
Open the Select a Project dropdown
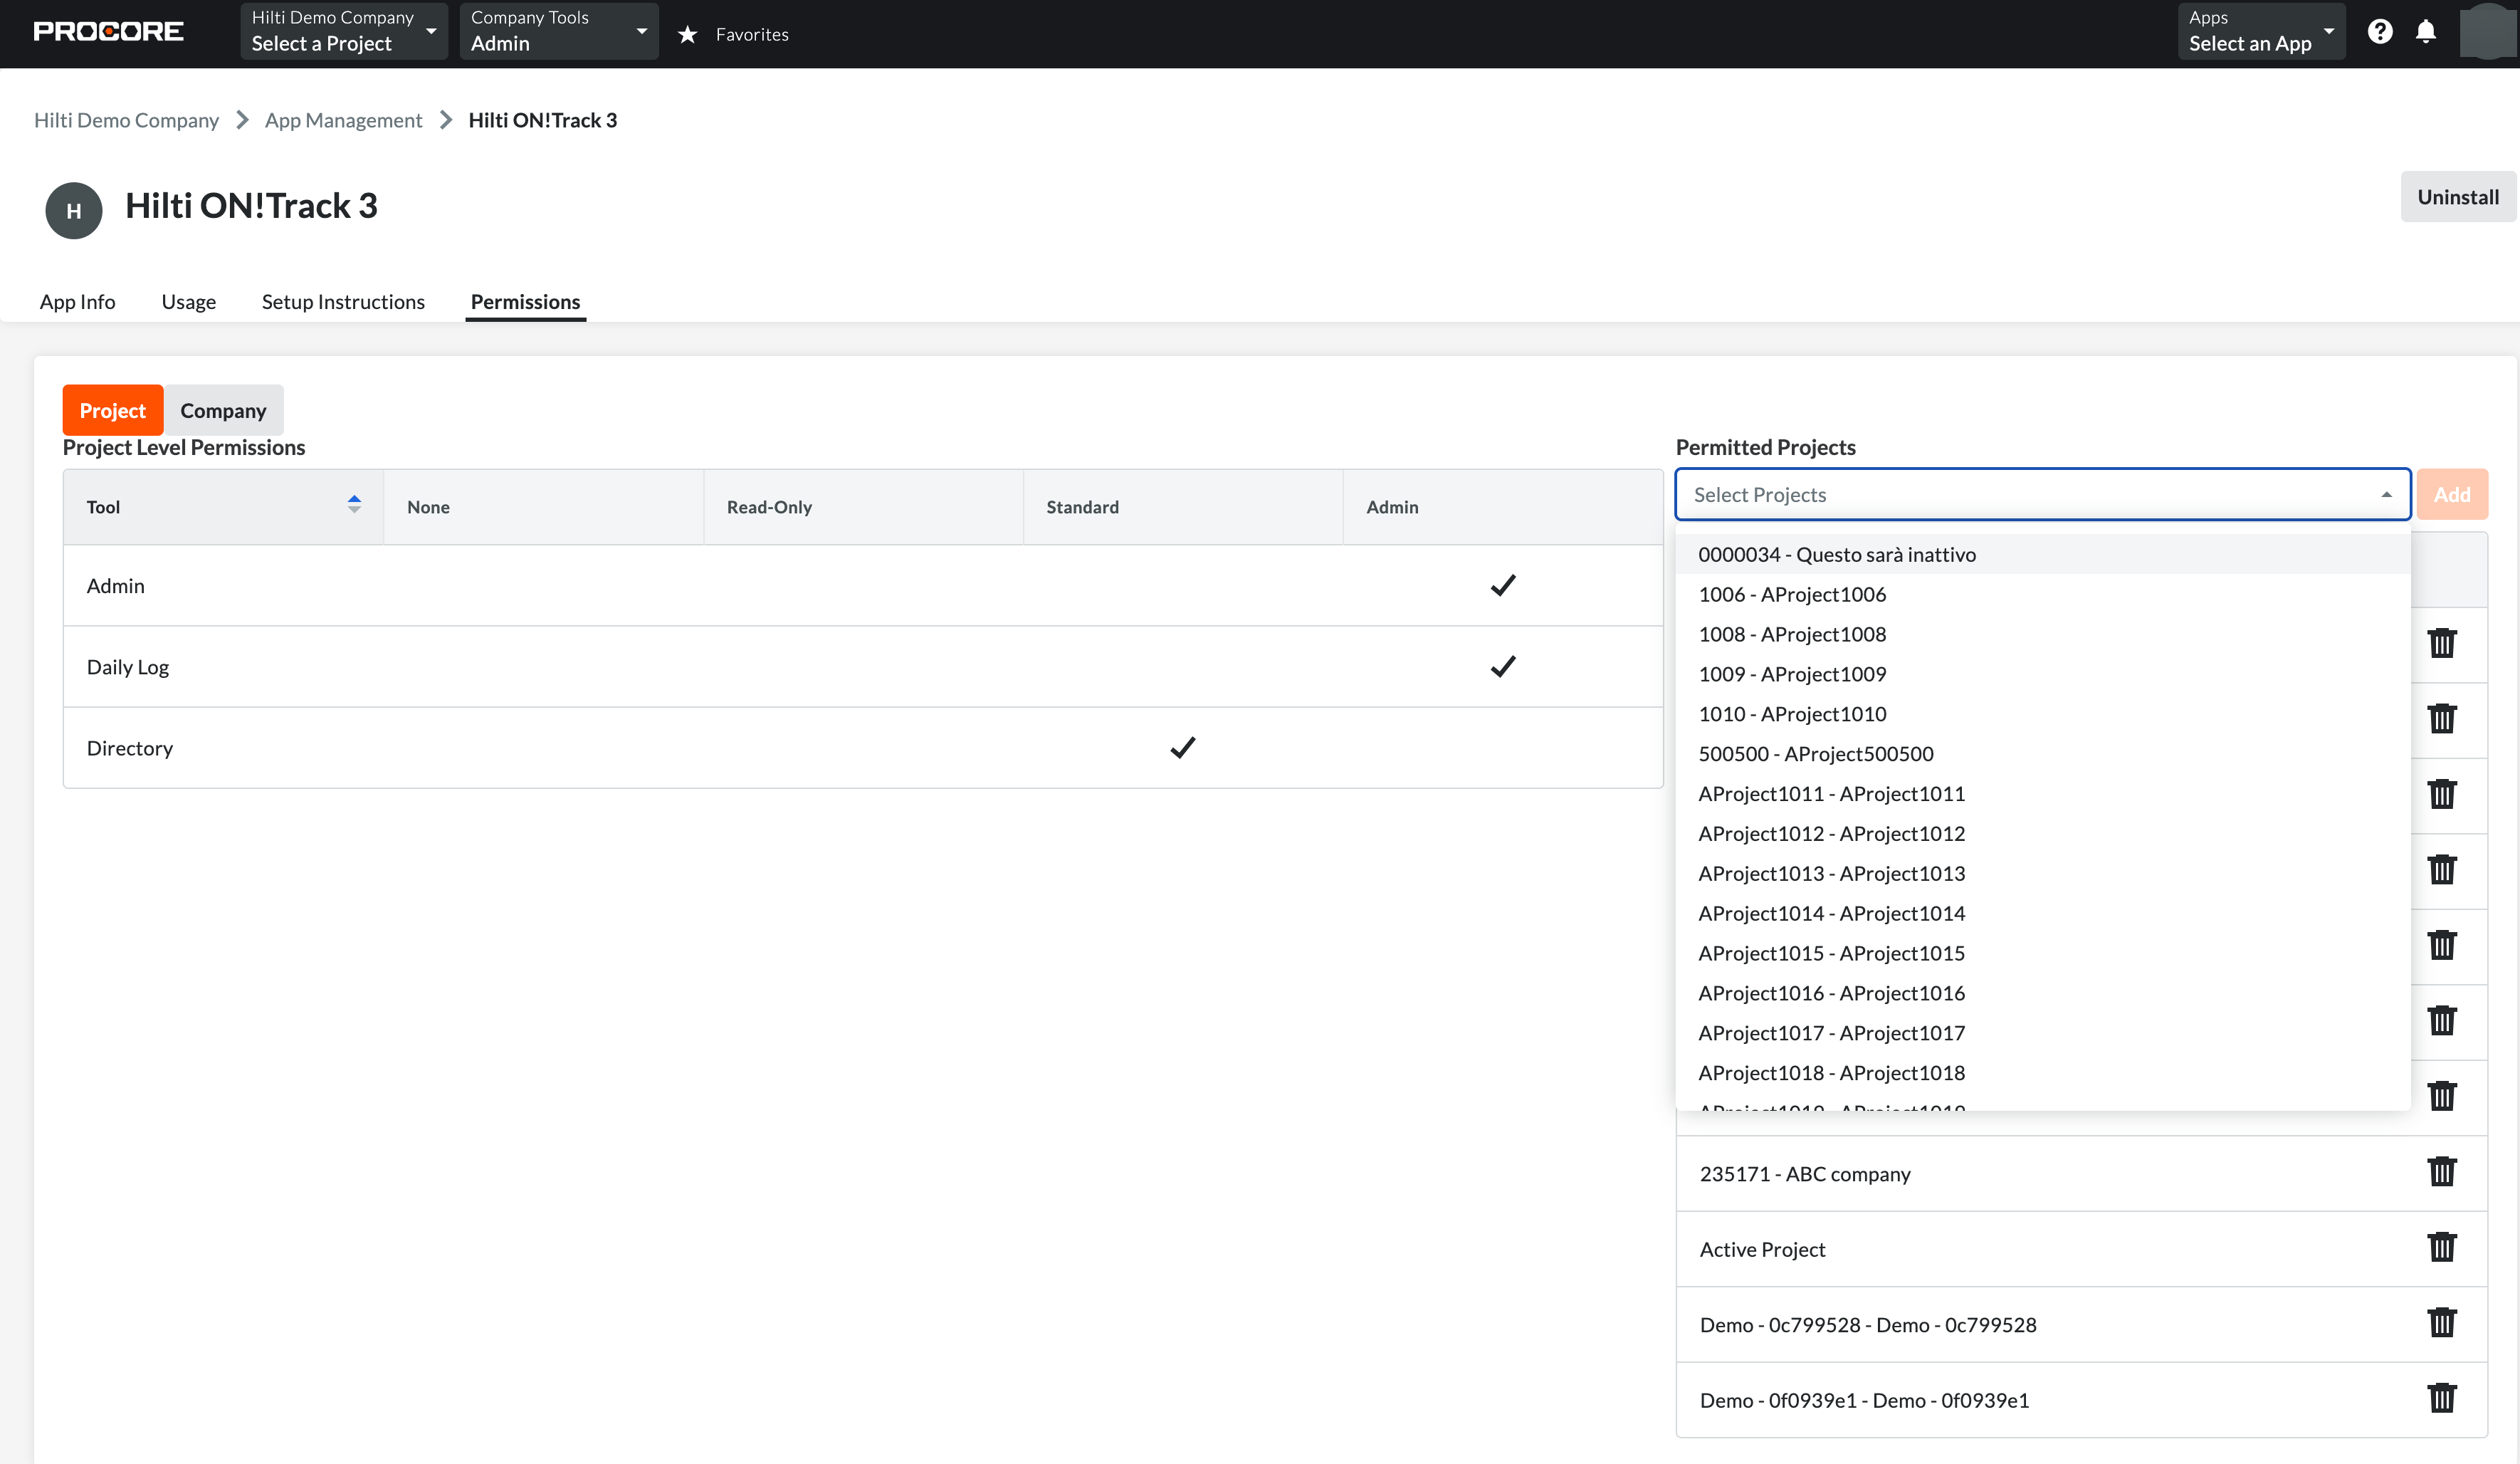point(344,32)
